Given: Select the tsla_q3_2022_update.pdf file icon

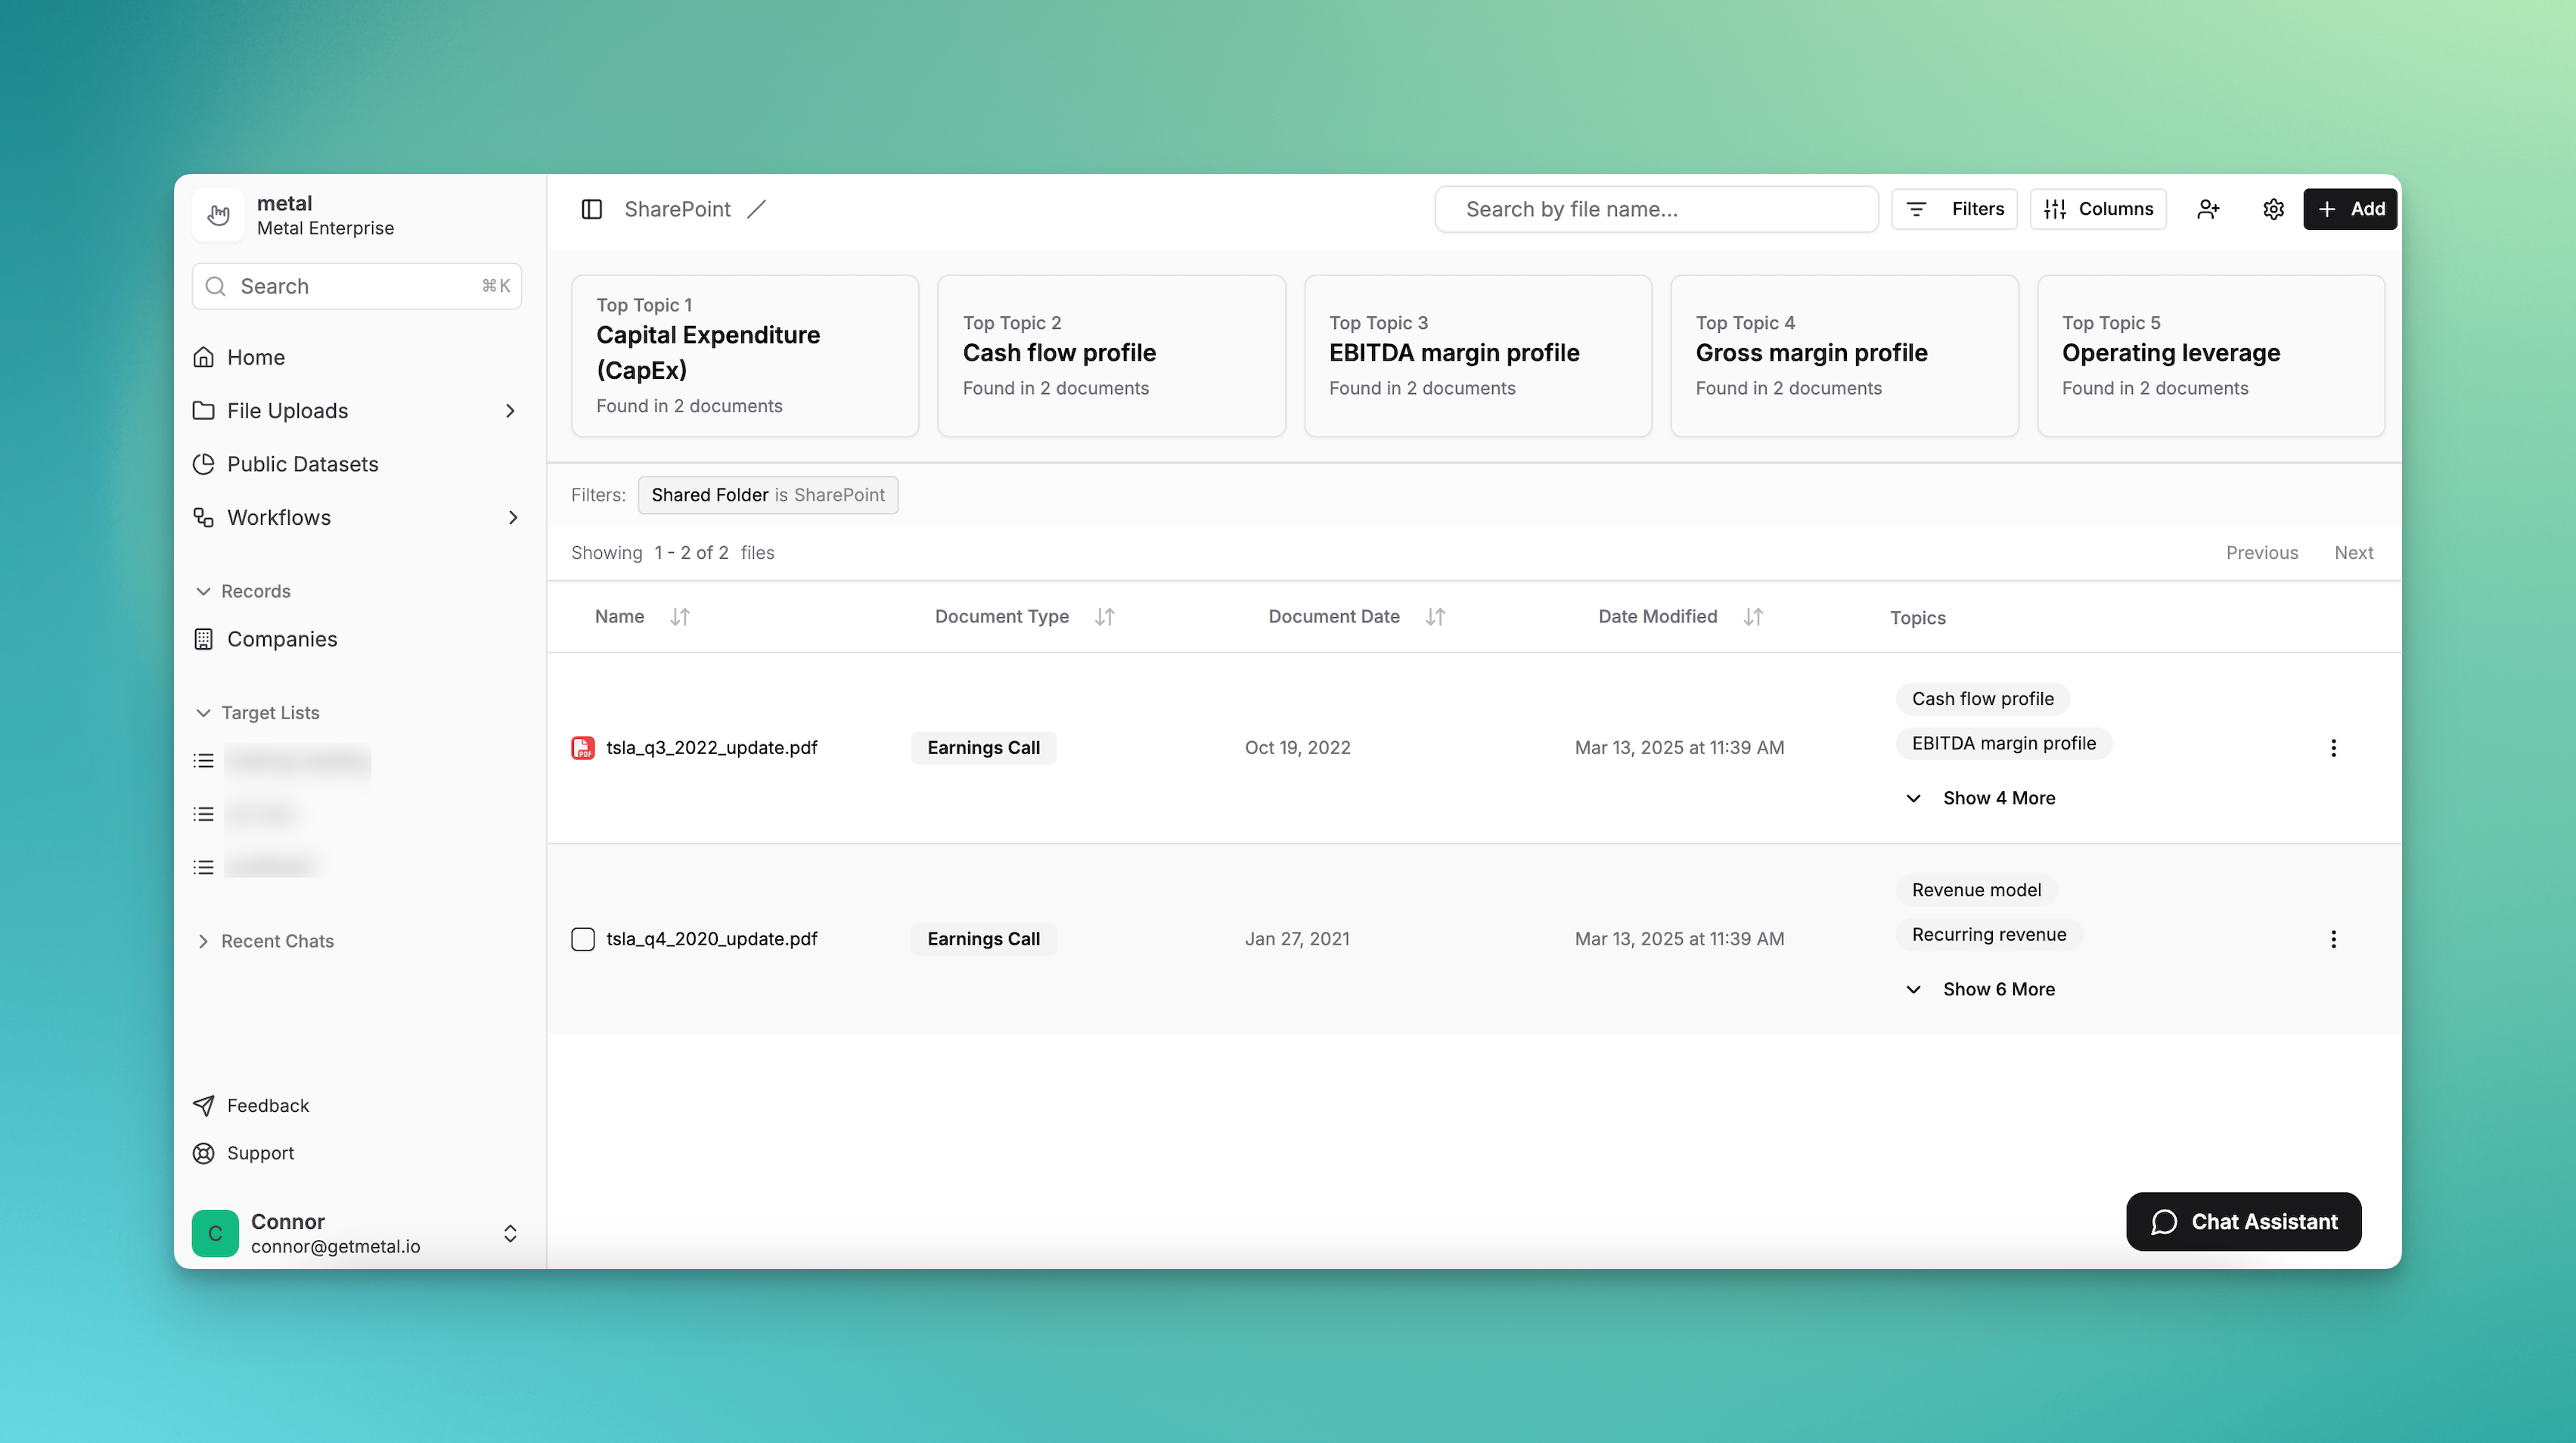Looking at the screenshot, I should [x=583, y=748].
